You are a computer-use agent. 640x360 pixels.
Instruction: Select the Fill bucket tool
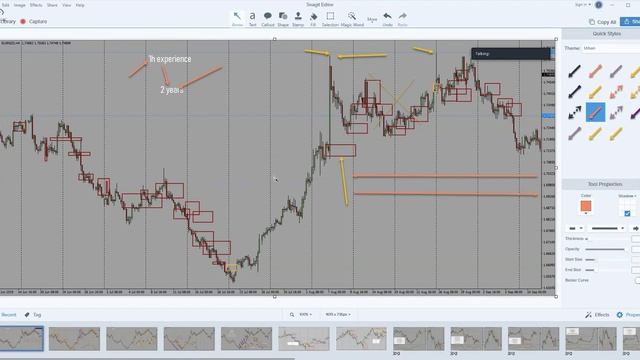pyautogui.click(x=313, y=19)
